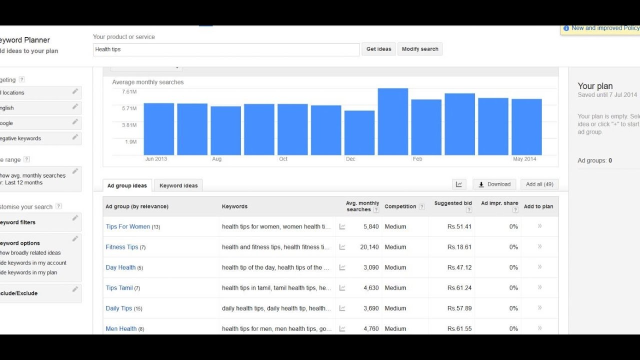Toggle the chart view icon beside Download
This screenshot has height=360, width=640.
[x=459, y=184]
